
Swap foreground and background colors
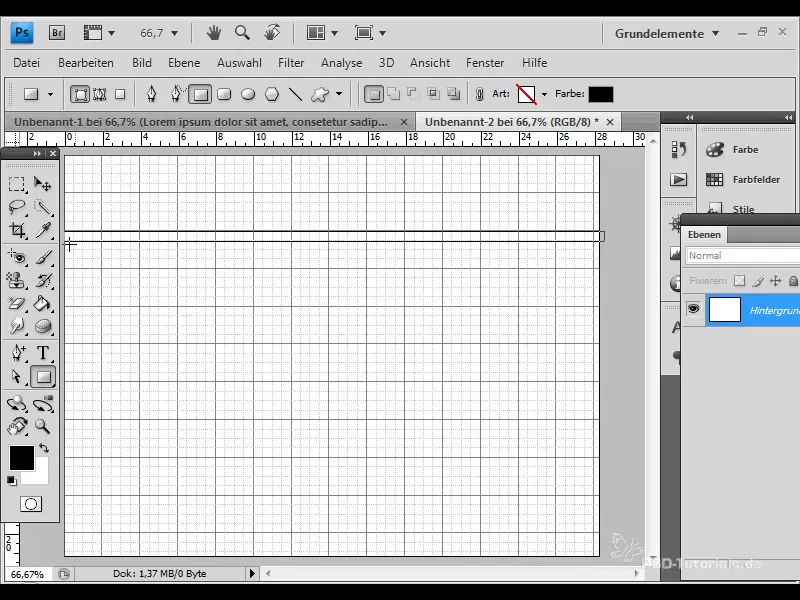44,448
